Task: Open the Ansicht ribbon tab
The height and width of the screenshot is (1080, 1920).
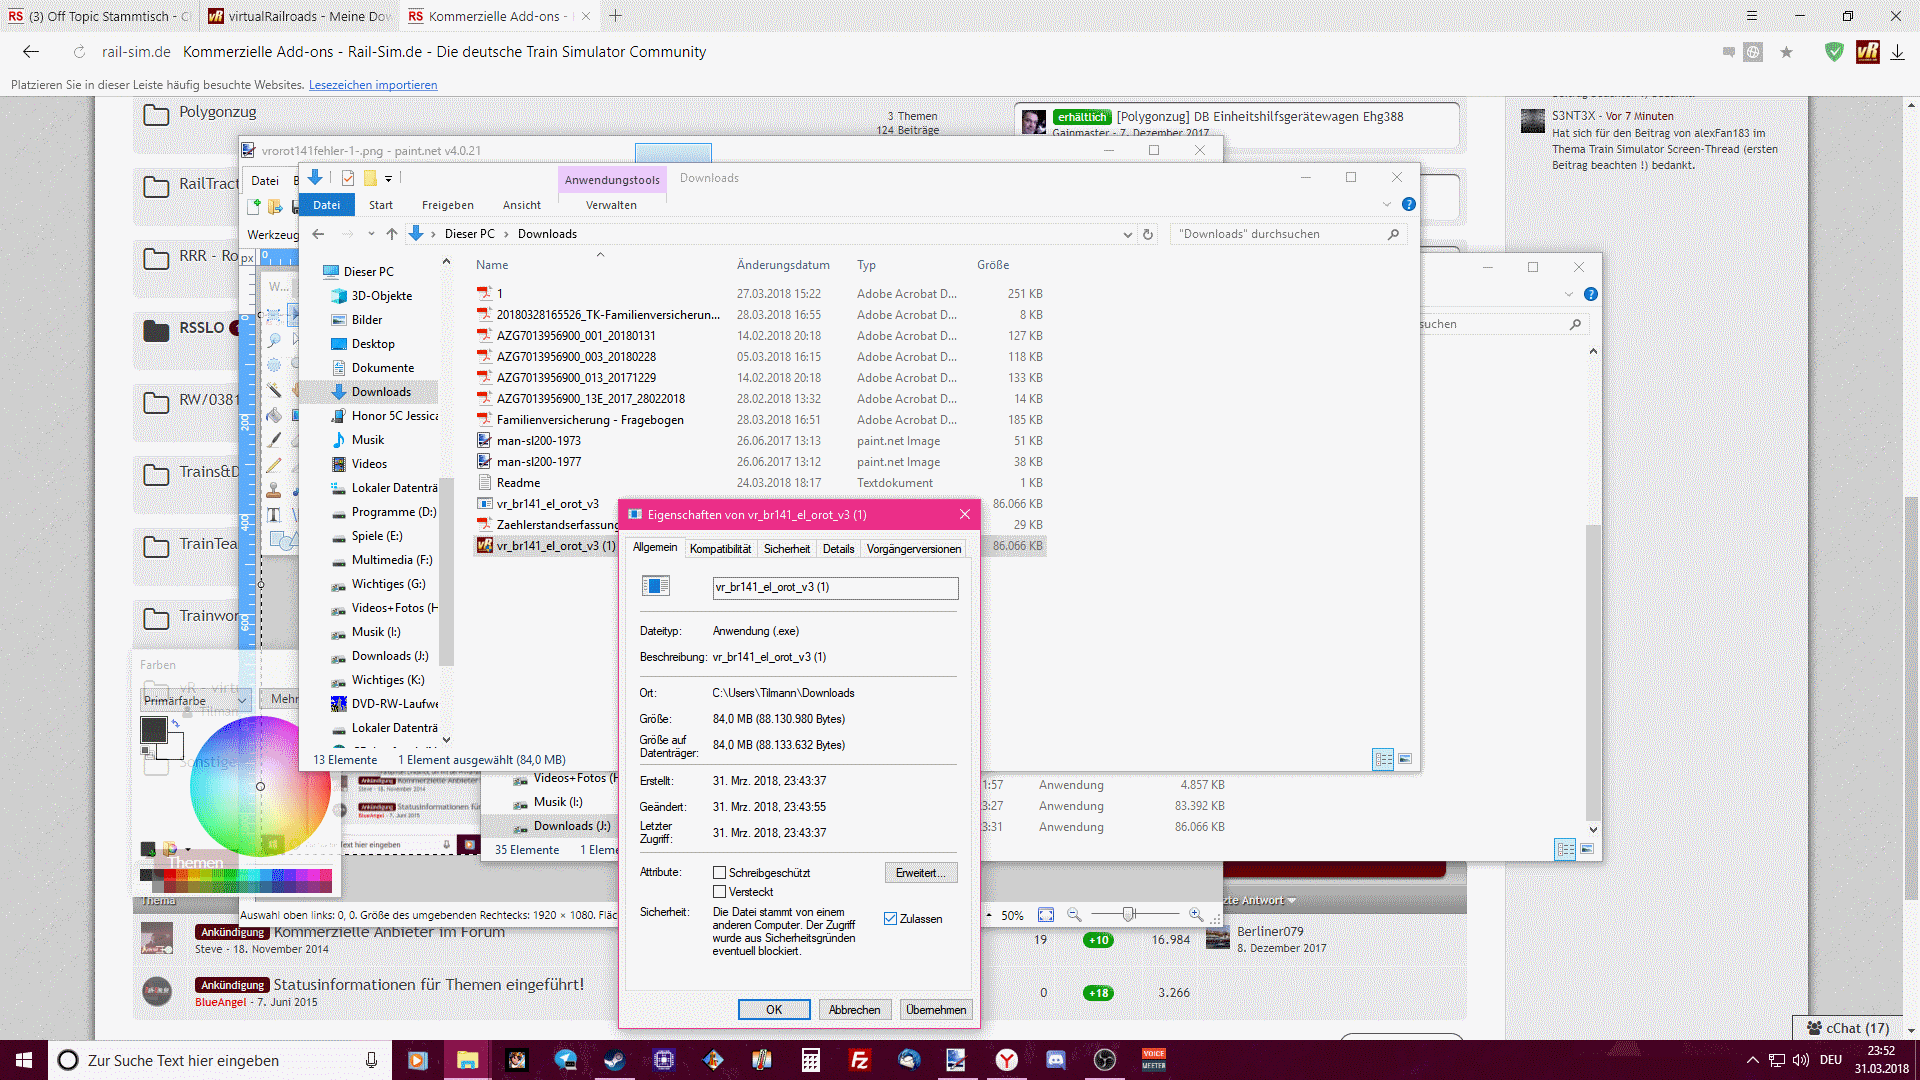Action: 521,205
